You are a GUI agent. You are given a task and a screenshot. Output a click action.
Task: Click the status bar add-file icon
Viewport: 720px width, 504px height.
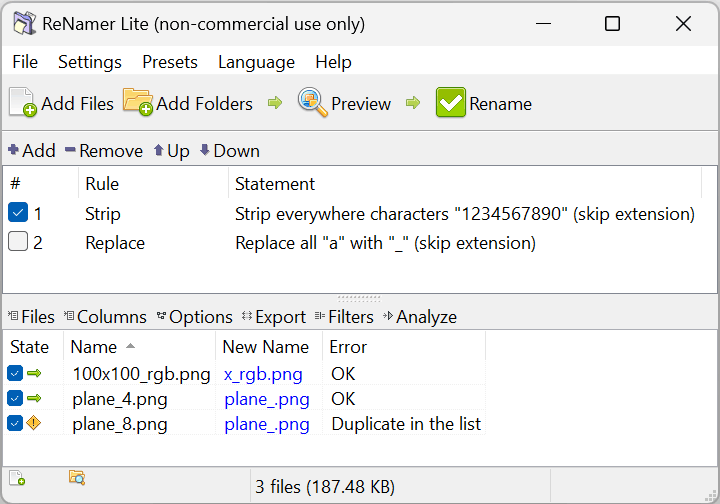tap(17, 478)
